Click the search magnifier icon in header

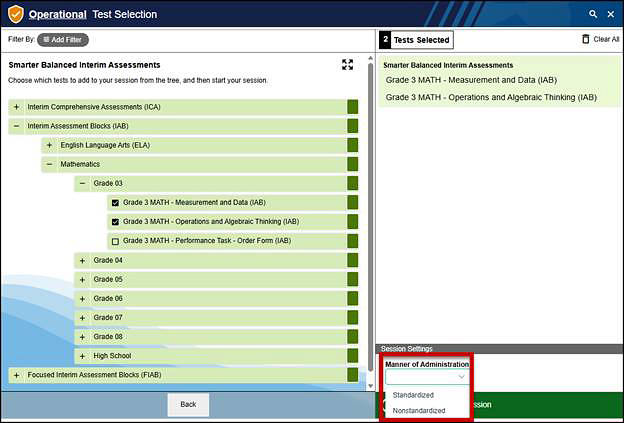(x=593, y=14)
